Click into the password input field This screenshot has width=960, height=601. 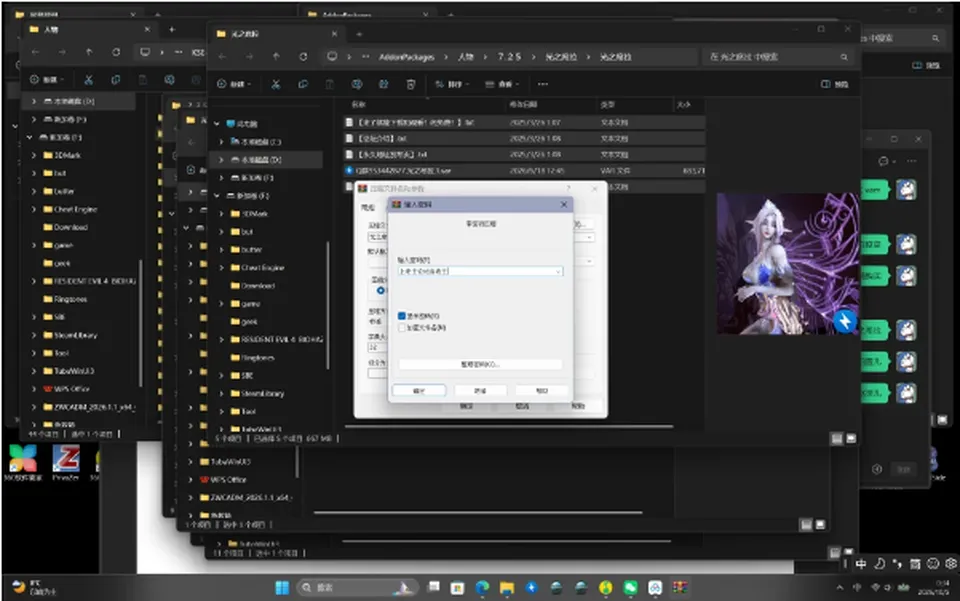click(x=480, y=271)
